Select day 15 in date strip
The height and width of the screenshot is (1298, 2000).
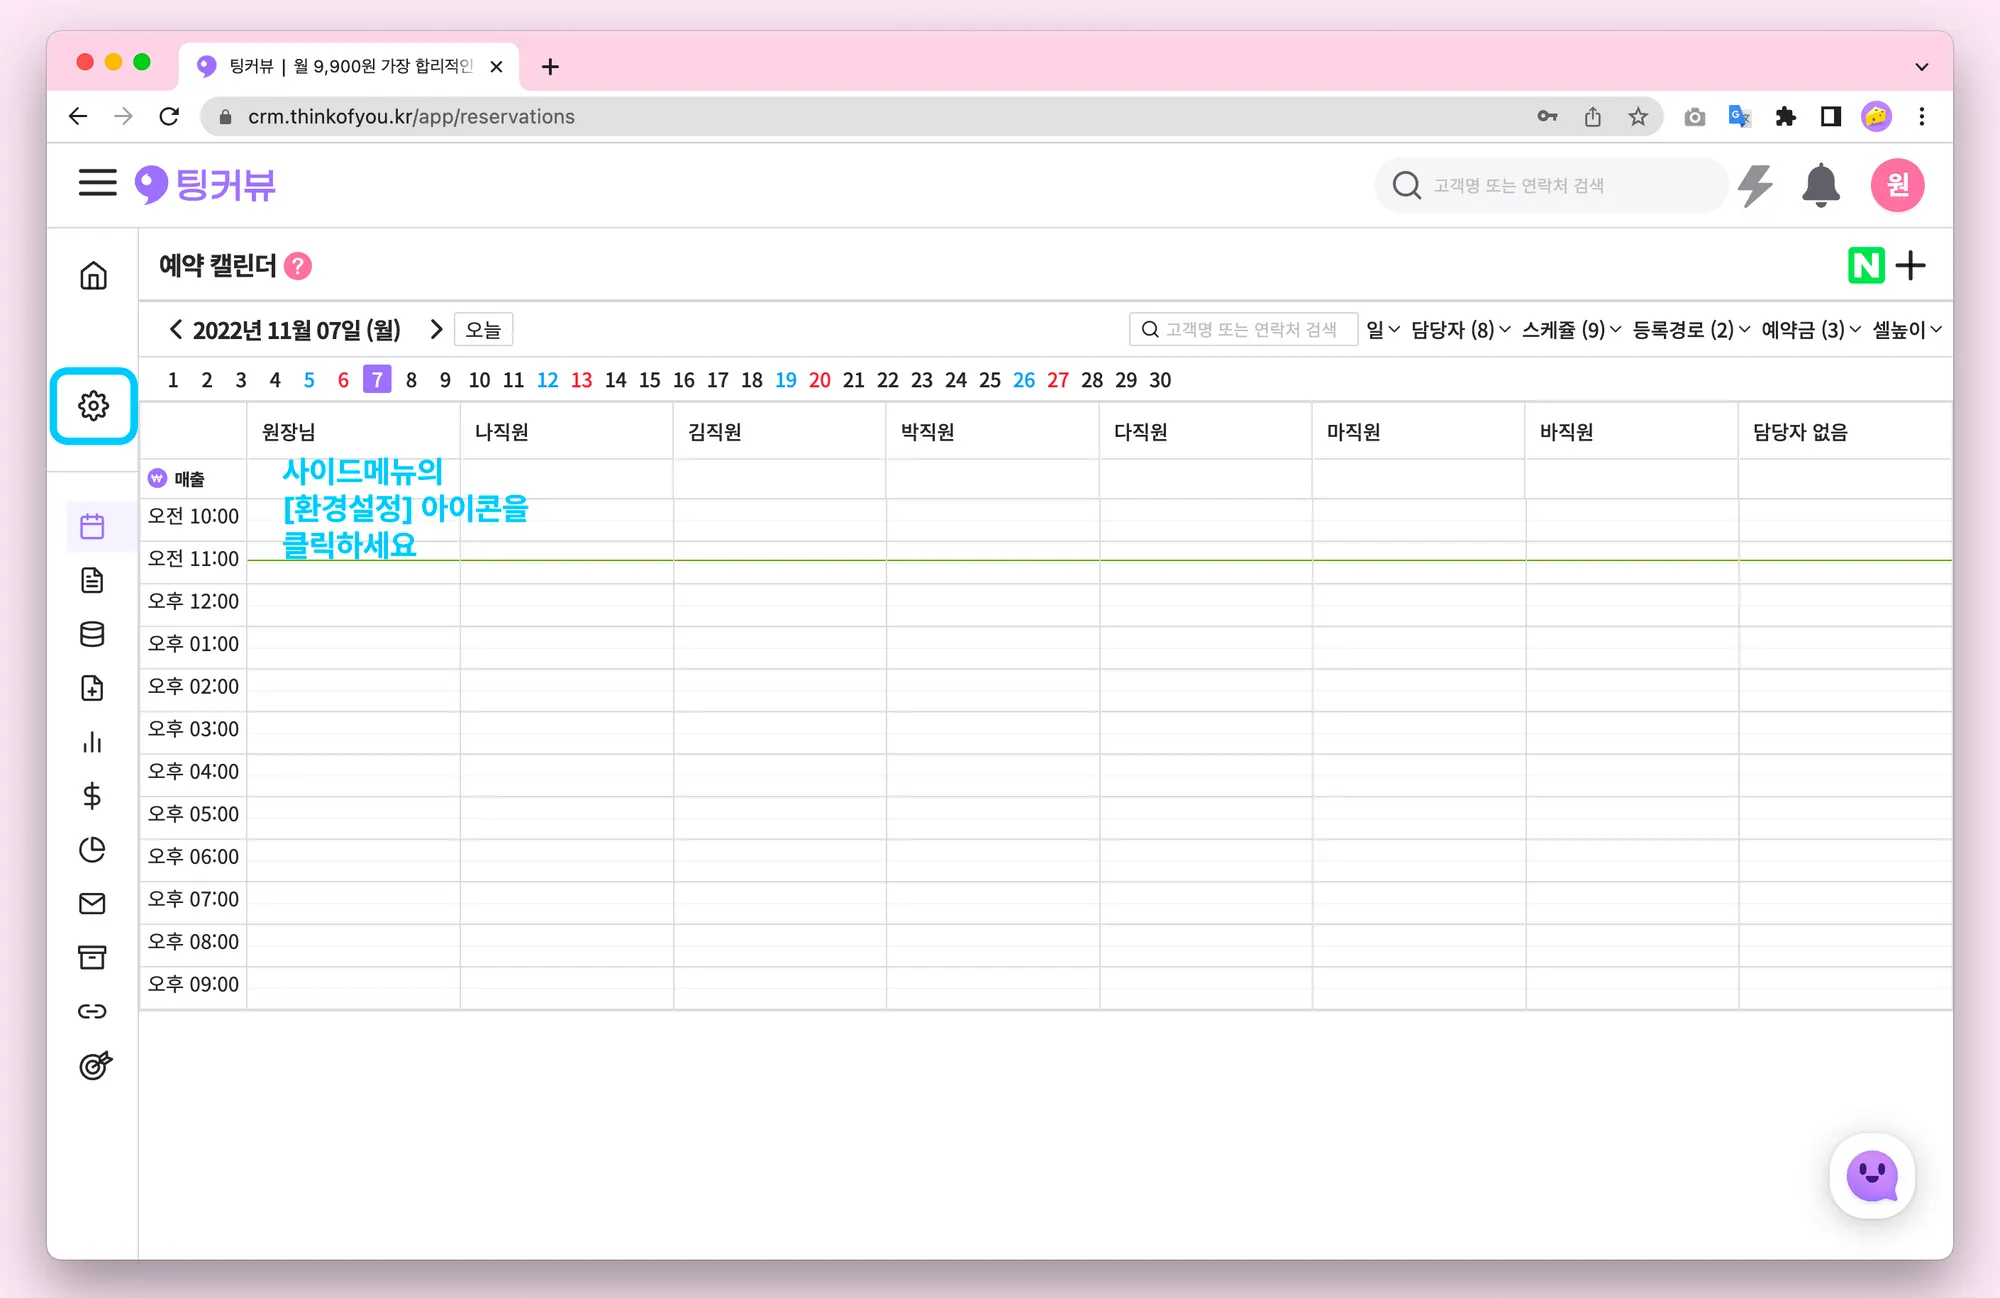click(650, 380)
